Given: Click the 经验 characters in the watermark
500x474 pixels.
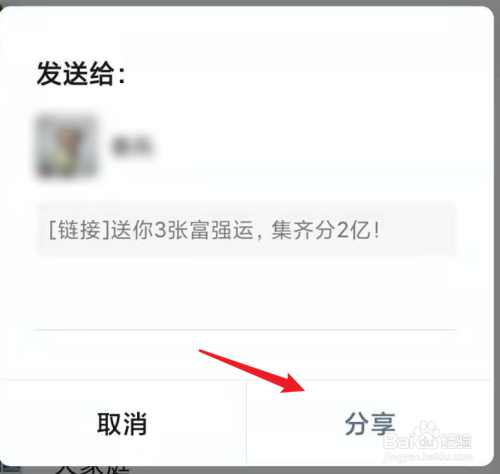Looking at the screenshot, I should click(456, 441).
